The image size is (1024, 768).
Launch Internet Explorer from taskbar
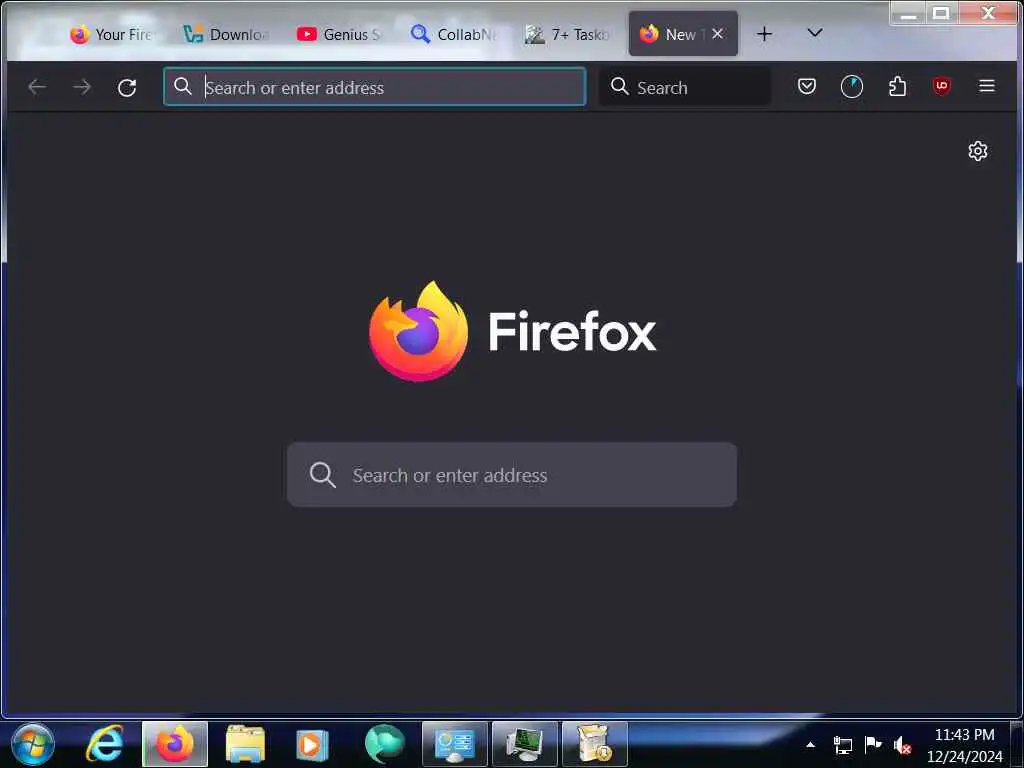point(104,744)
